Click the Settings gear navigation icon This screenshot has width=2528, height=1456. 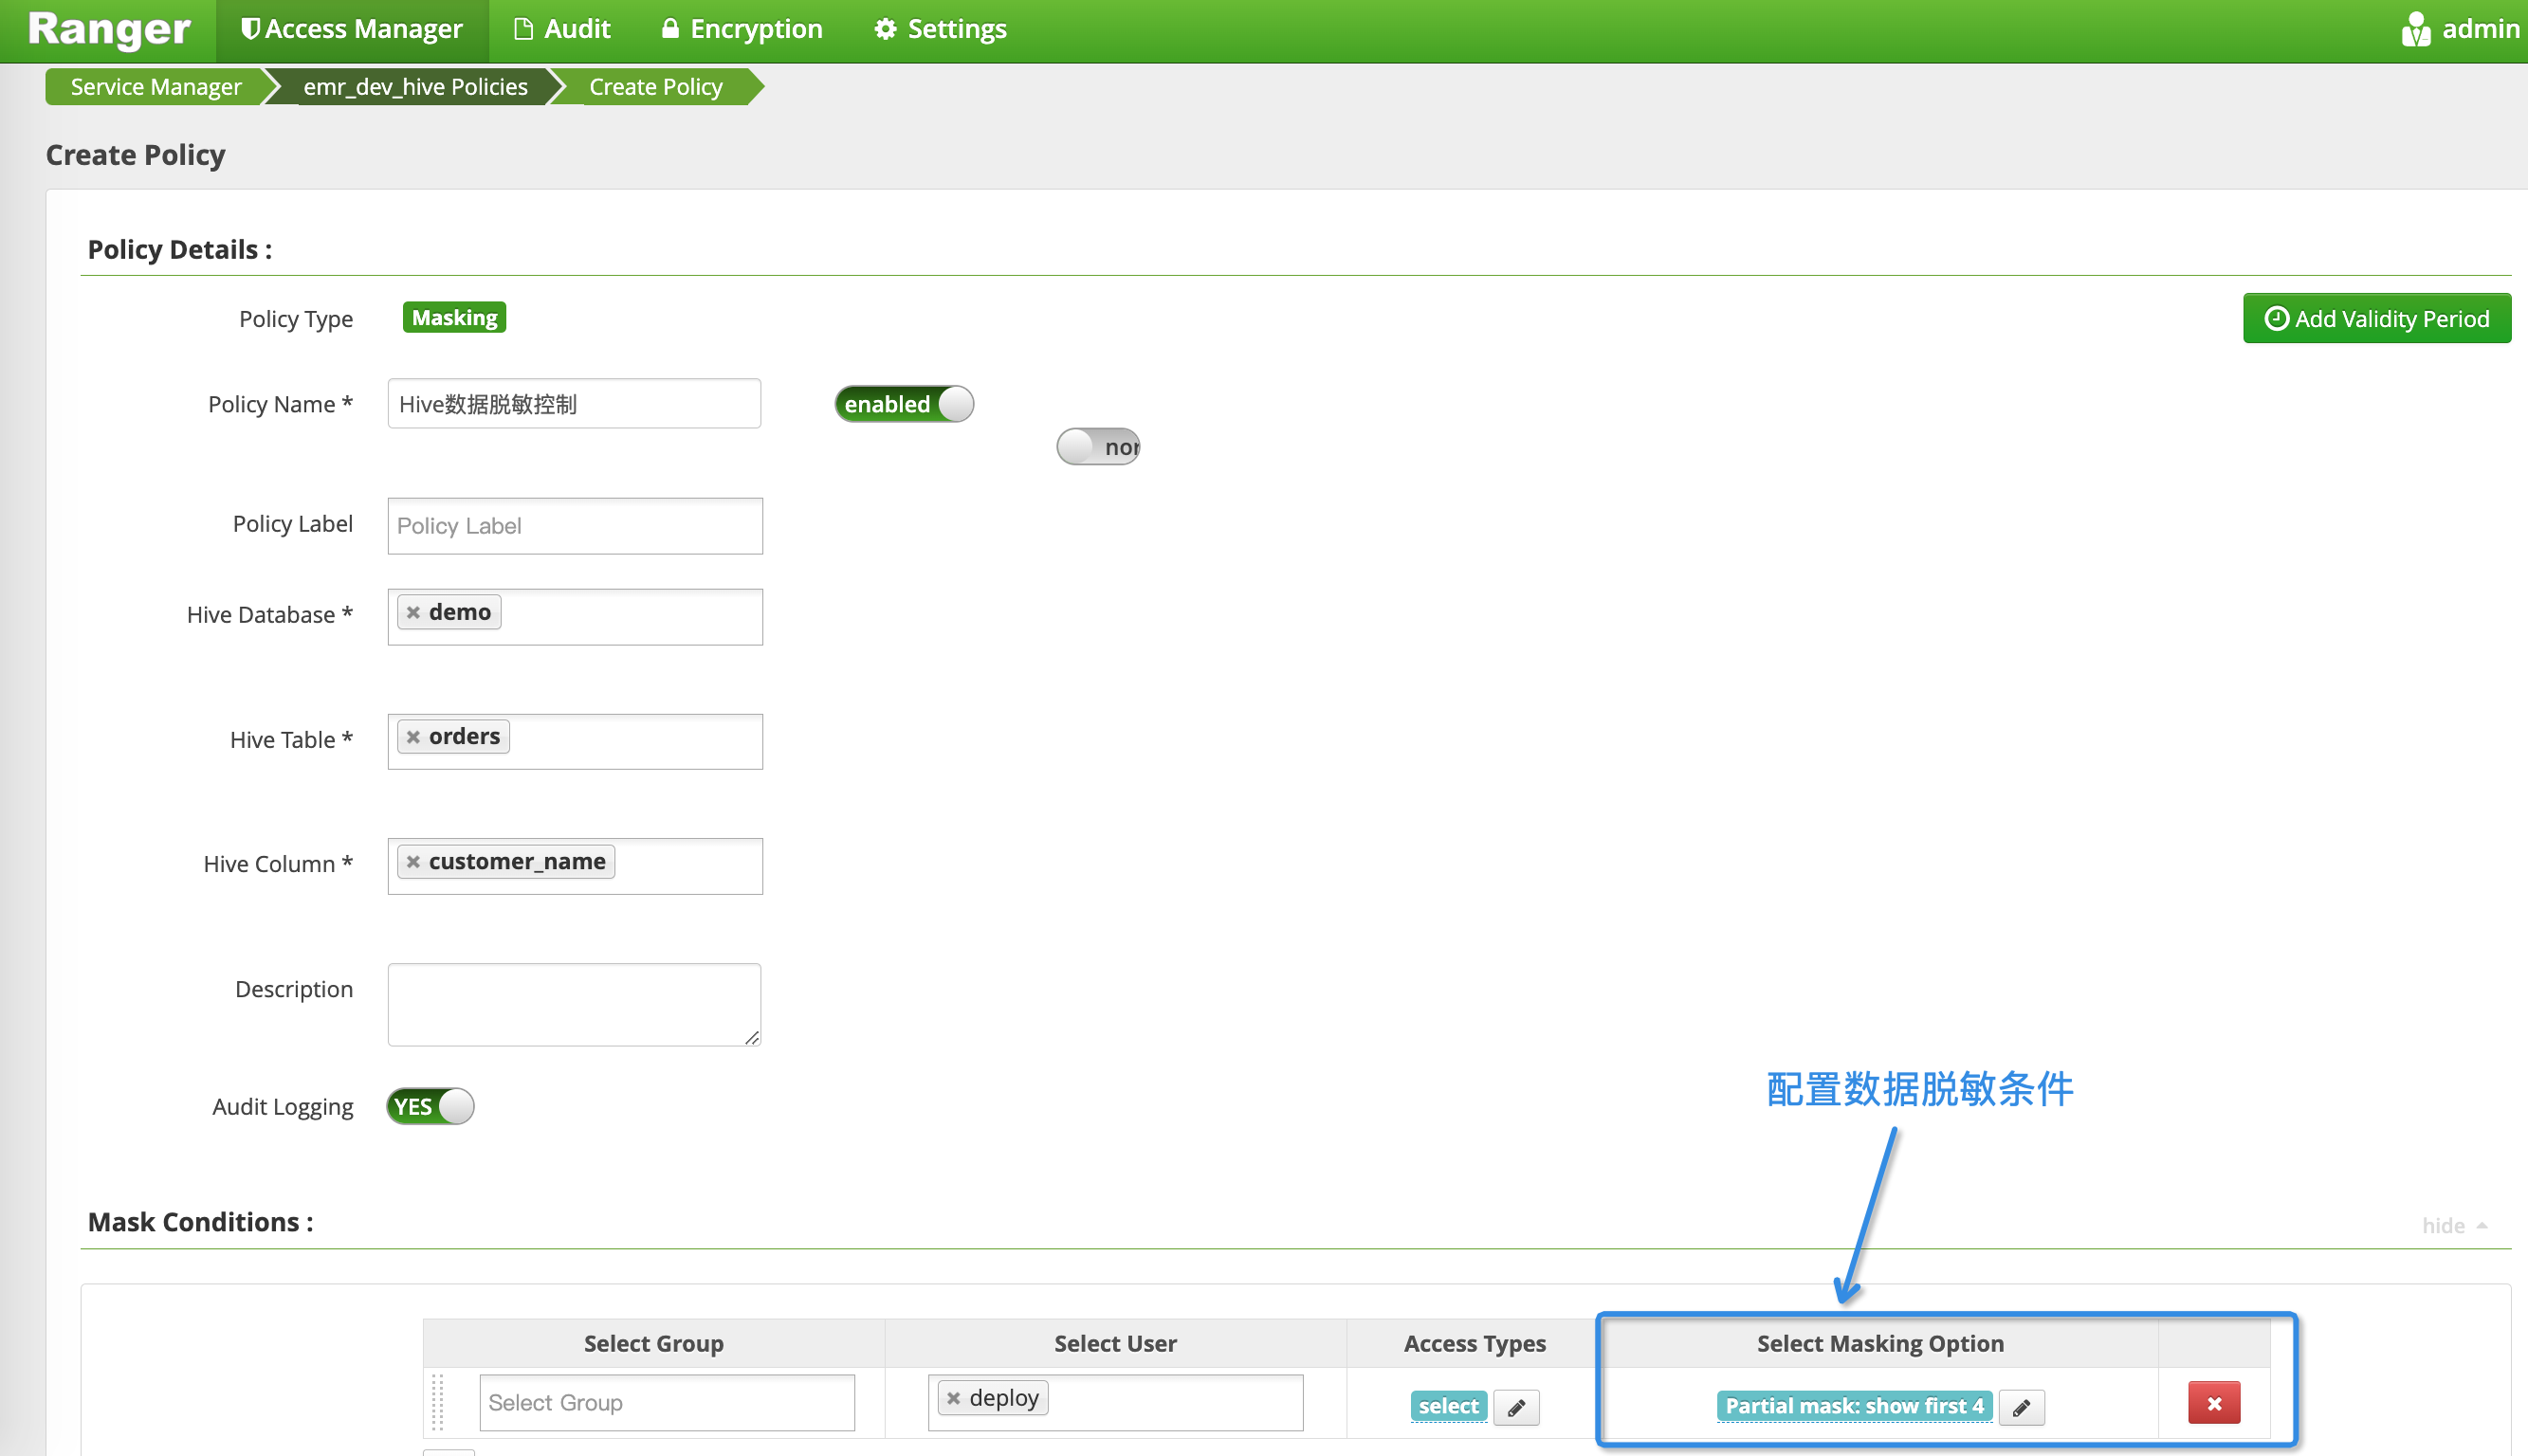click(x=888, y=29)
